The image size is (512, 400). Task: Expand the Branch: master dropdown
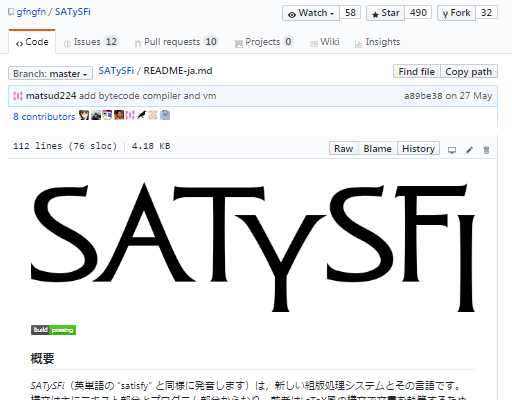[x=50, y=73]
